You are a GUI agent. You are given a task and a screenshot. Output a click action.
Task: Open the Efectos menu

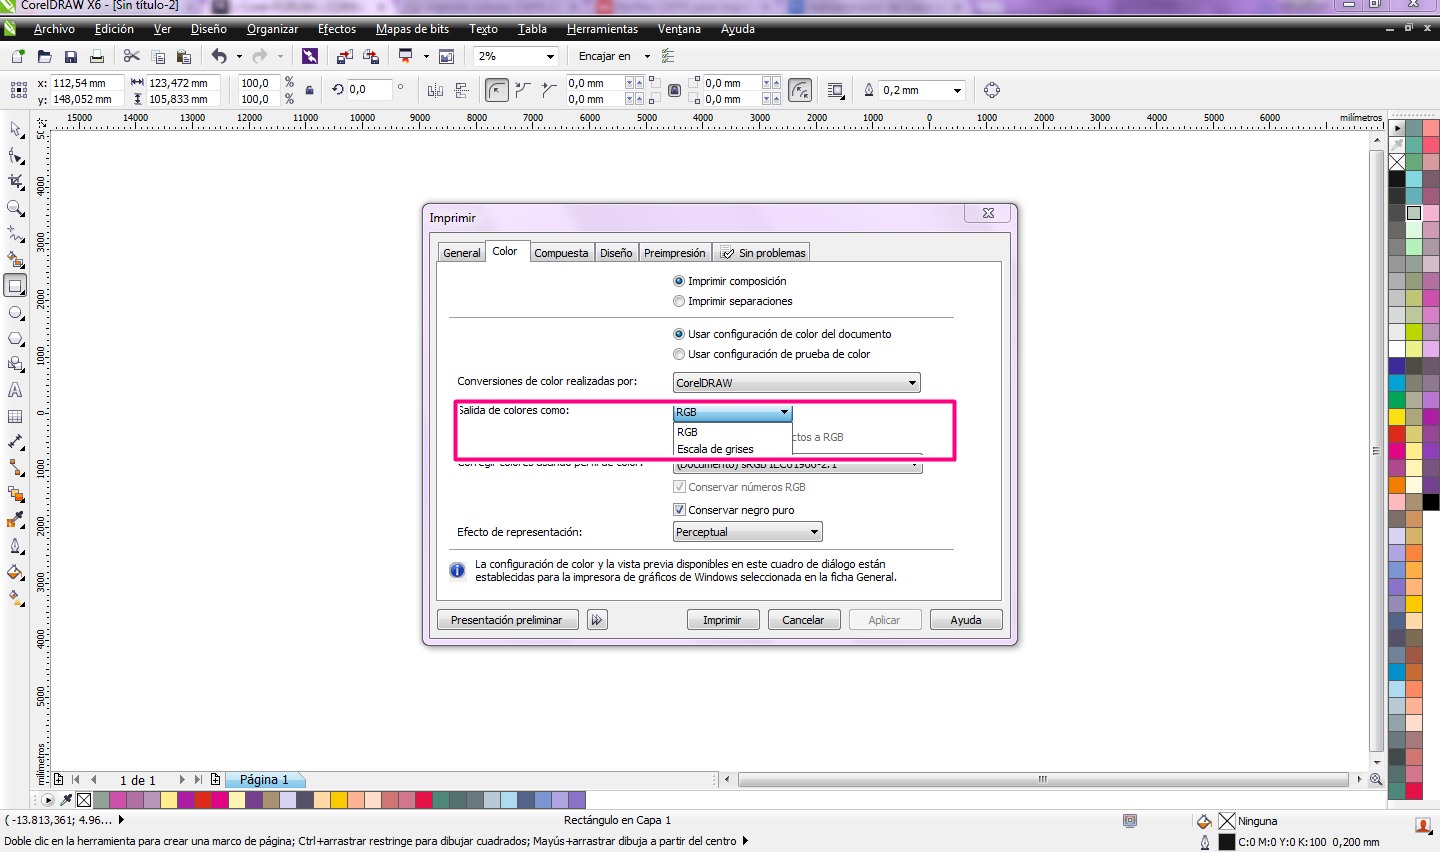pos(337,29)
